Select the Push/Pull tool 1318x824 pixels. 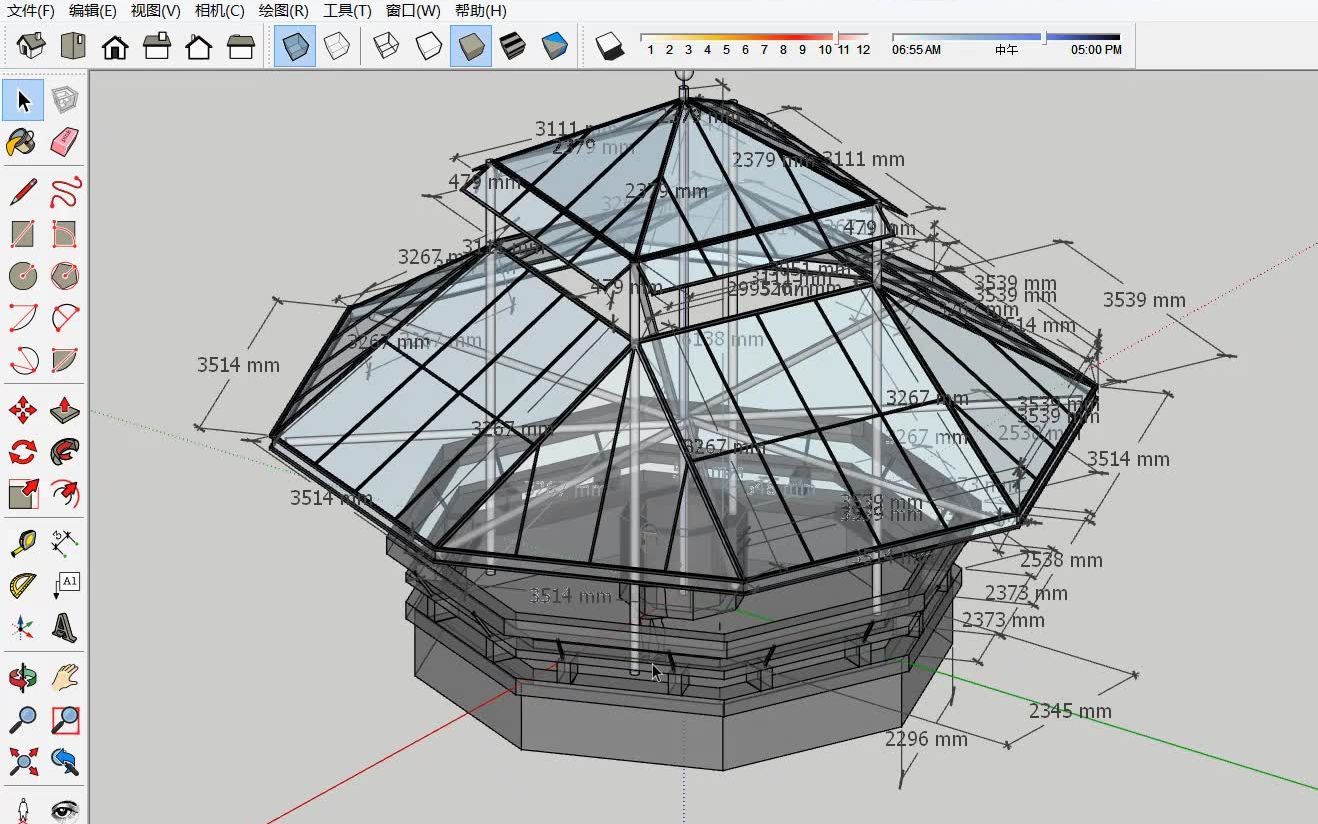pos(65,409)
